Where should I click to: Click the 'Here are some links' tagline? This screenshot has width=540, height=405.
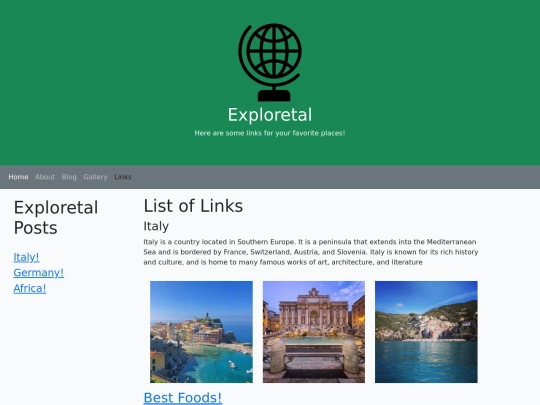[270, 133]
